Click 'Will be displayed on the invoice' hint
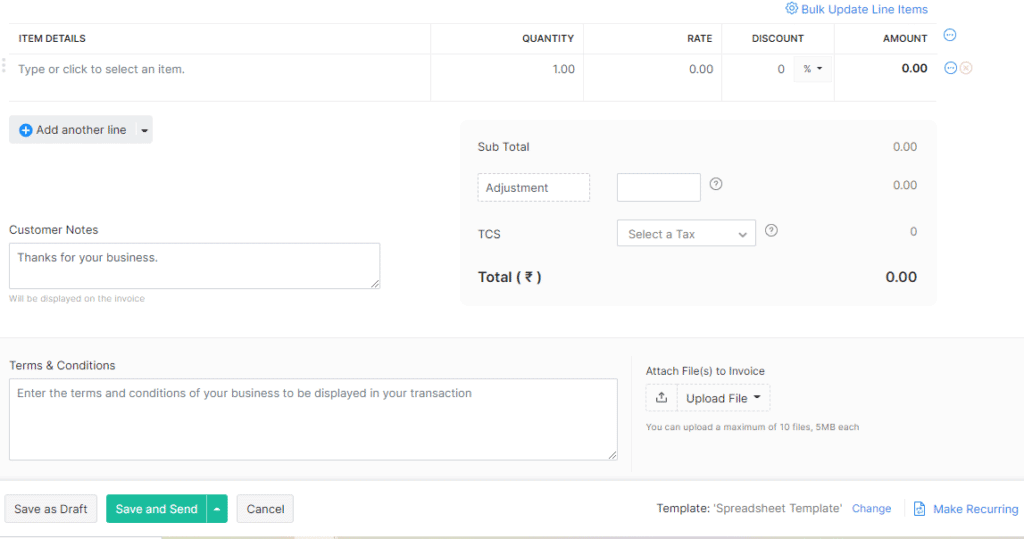 pyautogui.click(x=77, y=299)
